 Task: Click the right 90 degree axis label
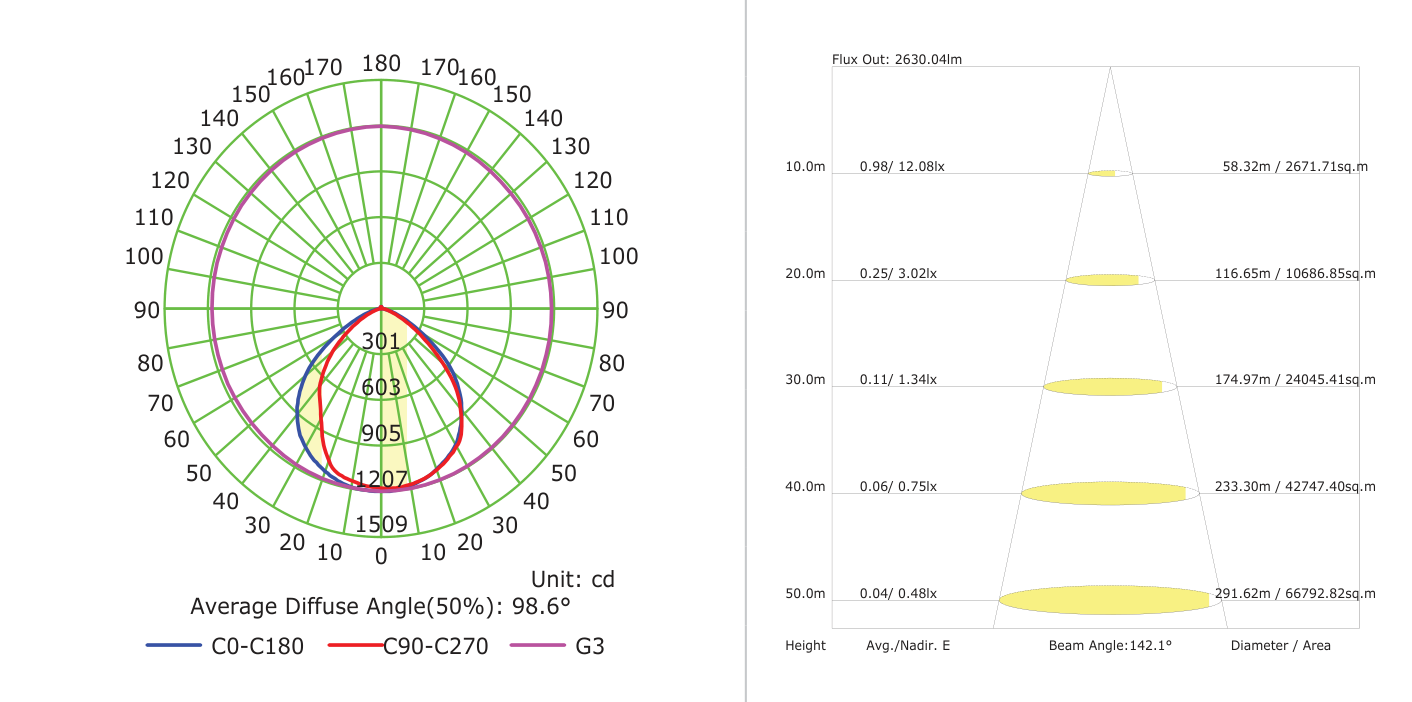tap(616, 310)
